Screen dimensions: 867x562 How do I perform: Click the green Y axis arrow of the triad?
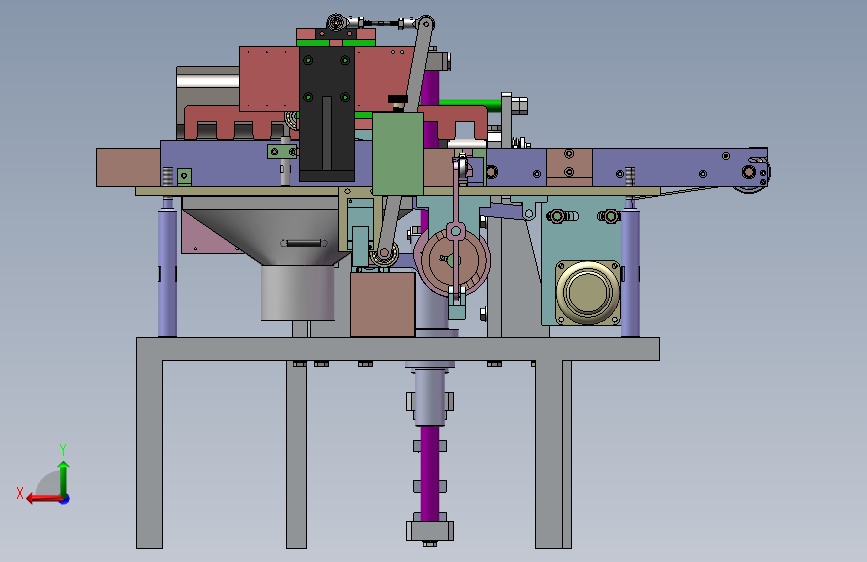[x=64, y=477]
